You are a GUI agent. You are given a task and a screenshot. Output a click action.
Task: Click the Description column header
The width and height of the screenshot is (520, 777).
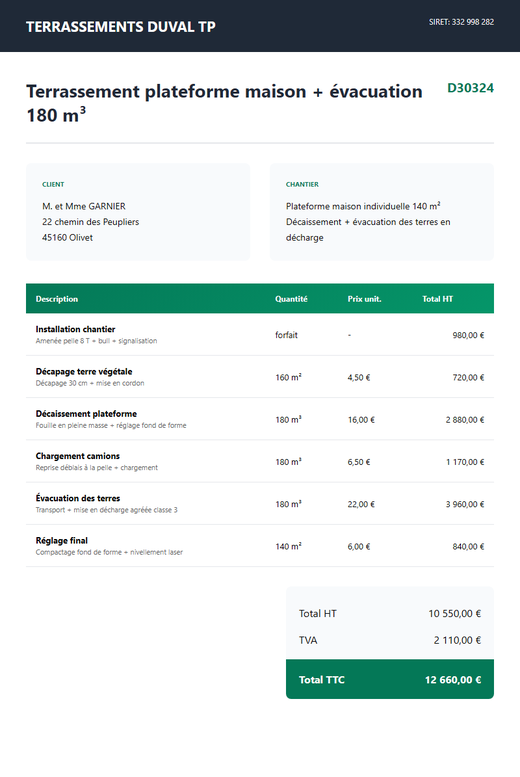57,299
